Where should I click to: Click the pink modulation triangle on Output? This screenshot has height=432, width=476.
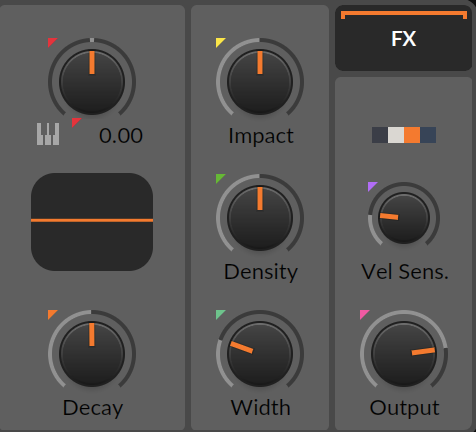coord(364,314)
